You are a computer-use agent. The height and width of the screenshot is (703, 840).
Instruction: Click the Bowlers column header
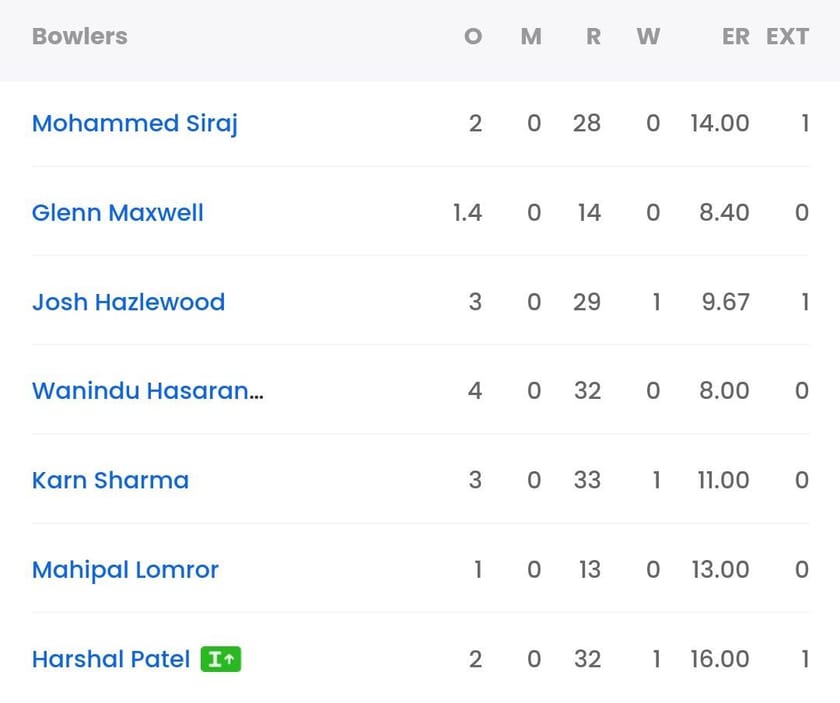tap(79, 36)
